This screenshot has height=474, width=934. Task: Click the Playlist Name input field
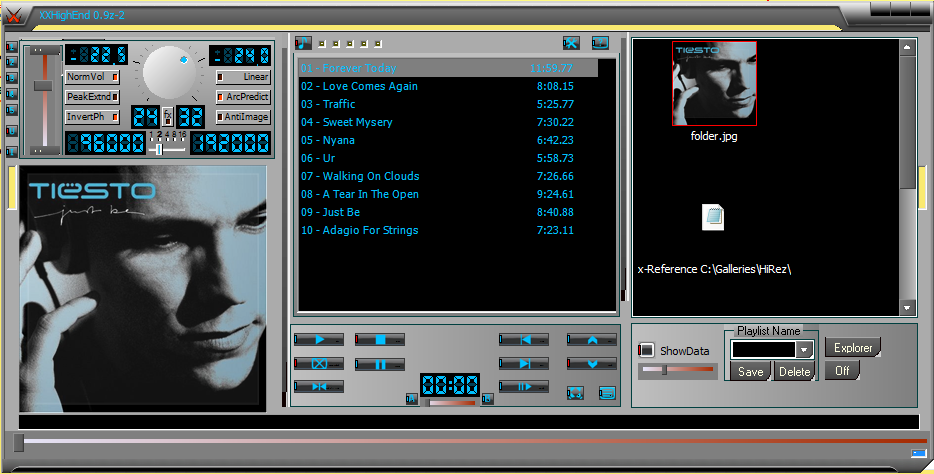pos(764,350)
